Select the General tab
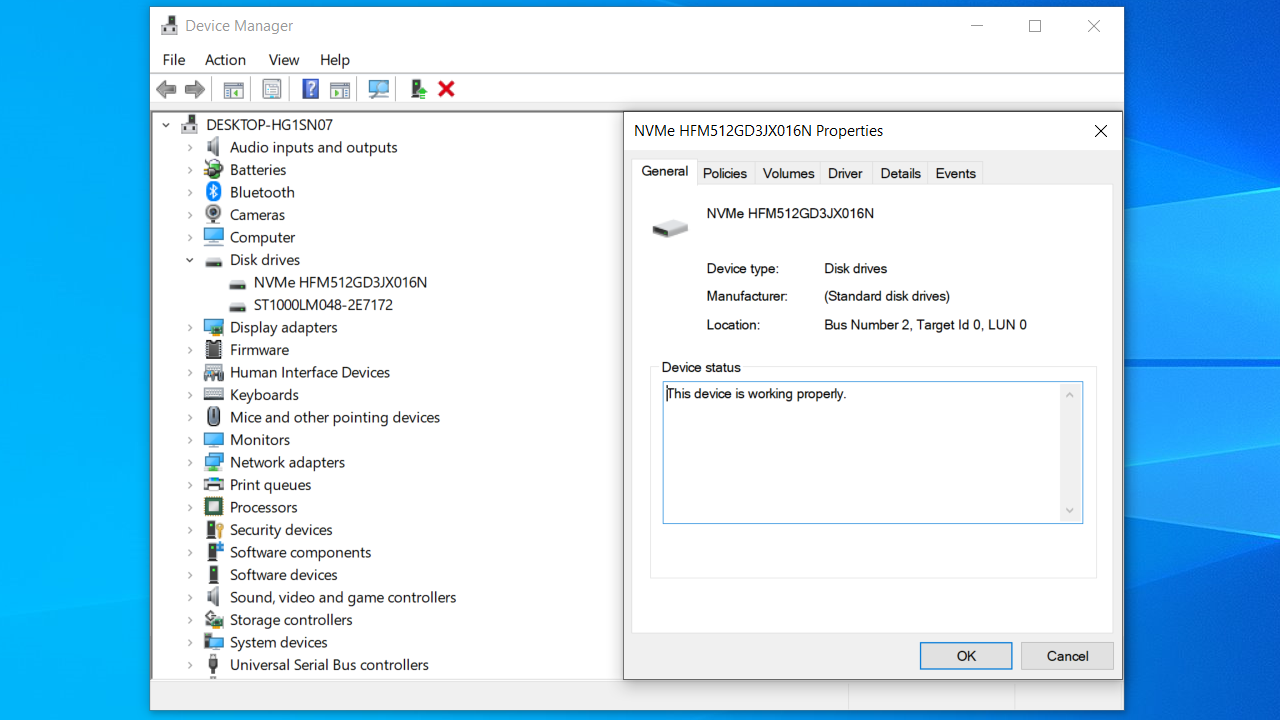 [x=665, y=172]
